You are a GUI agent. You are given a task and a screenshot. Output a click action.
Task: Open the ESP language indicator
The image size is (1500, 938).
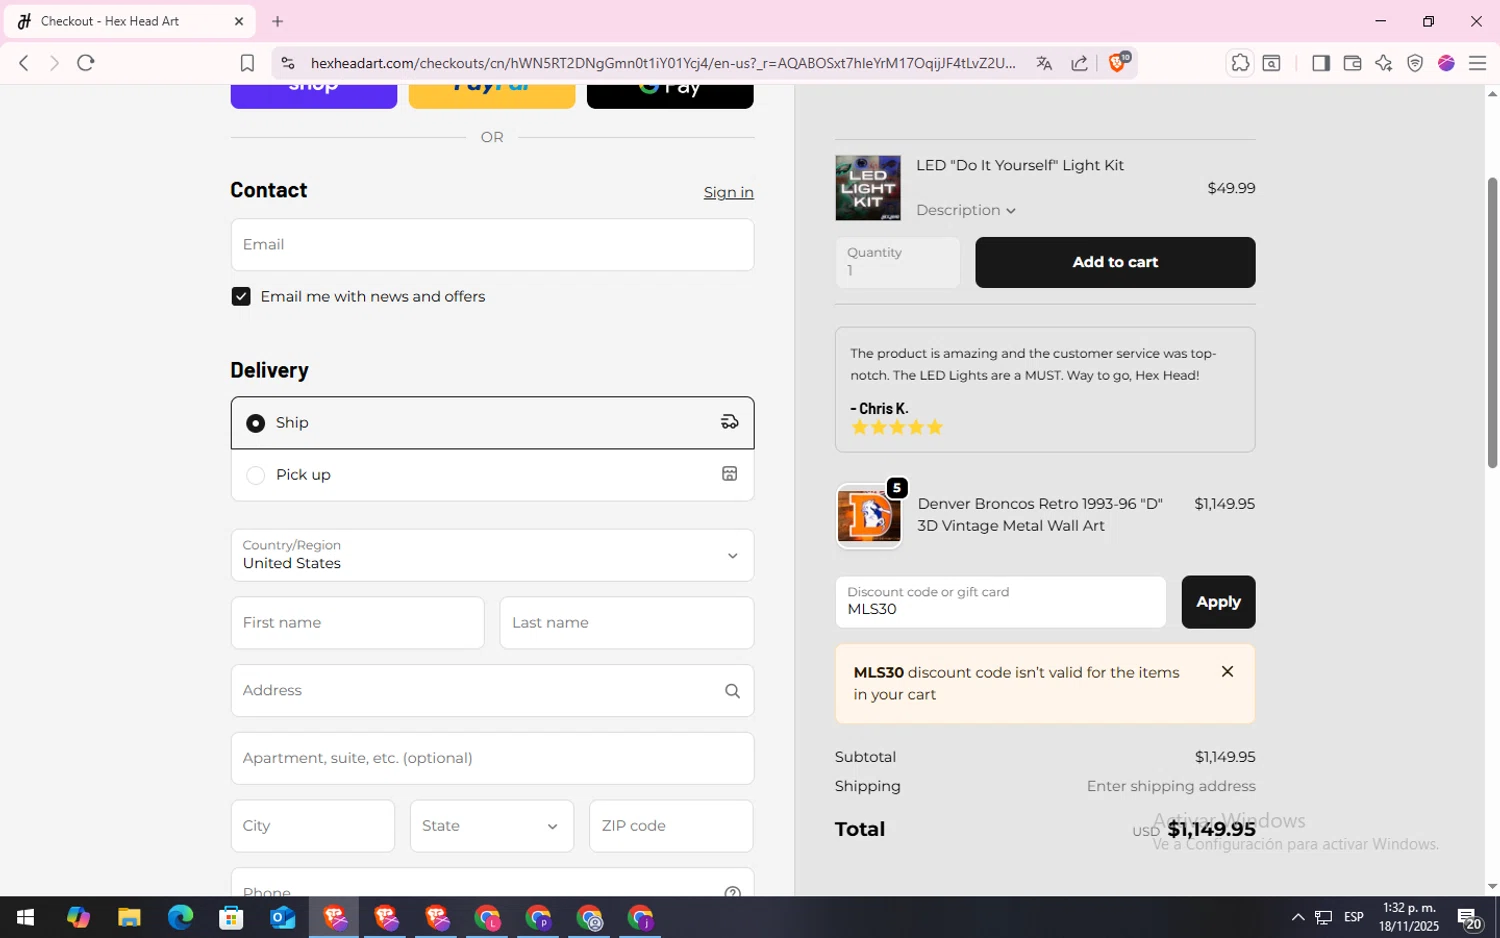(x=1354, y=917)
